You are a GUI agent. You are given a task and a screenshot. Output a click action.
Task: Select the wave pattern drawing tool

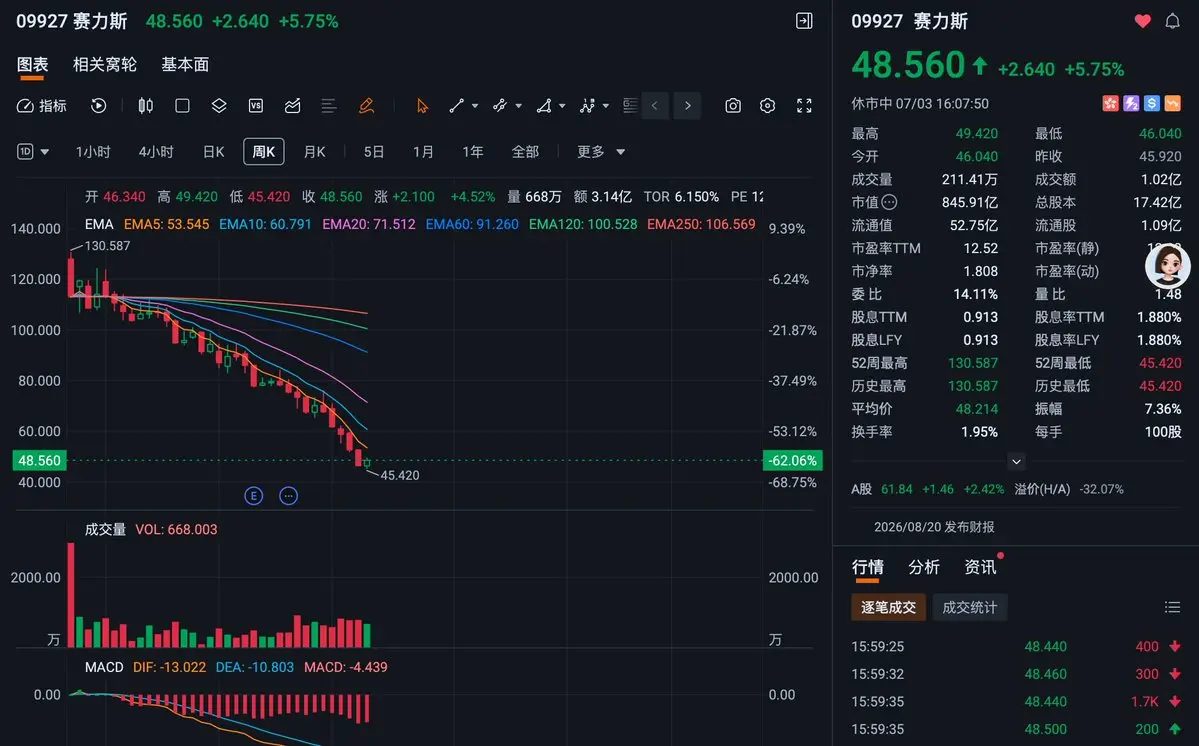587,105
